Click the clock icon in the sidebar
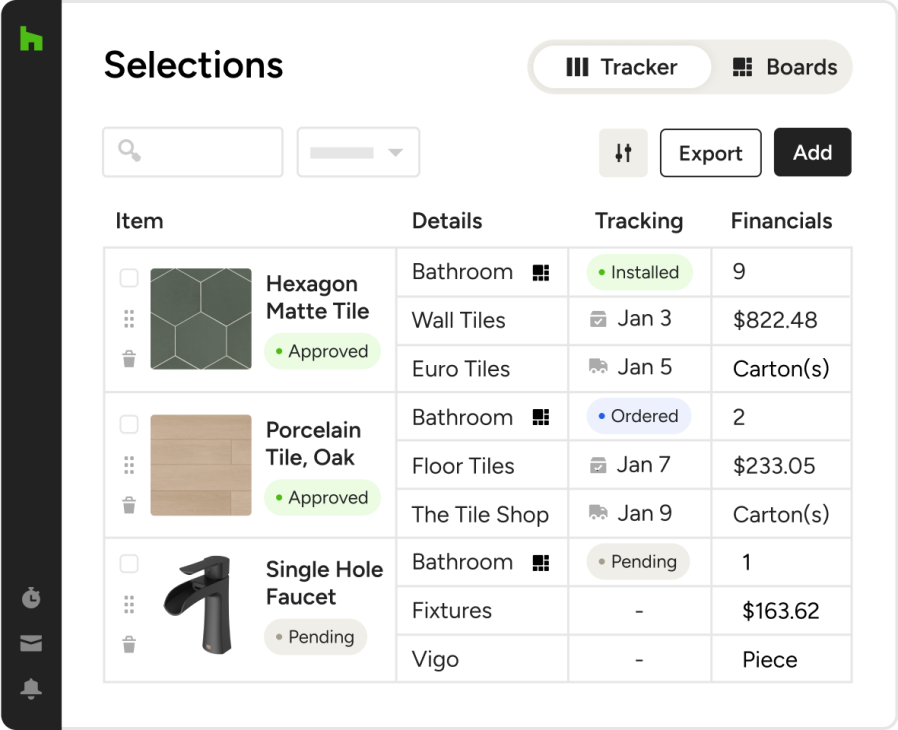Screen dimensions: 898x730 [x=31, y=599]
